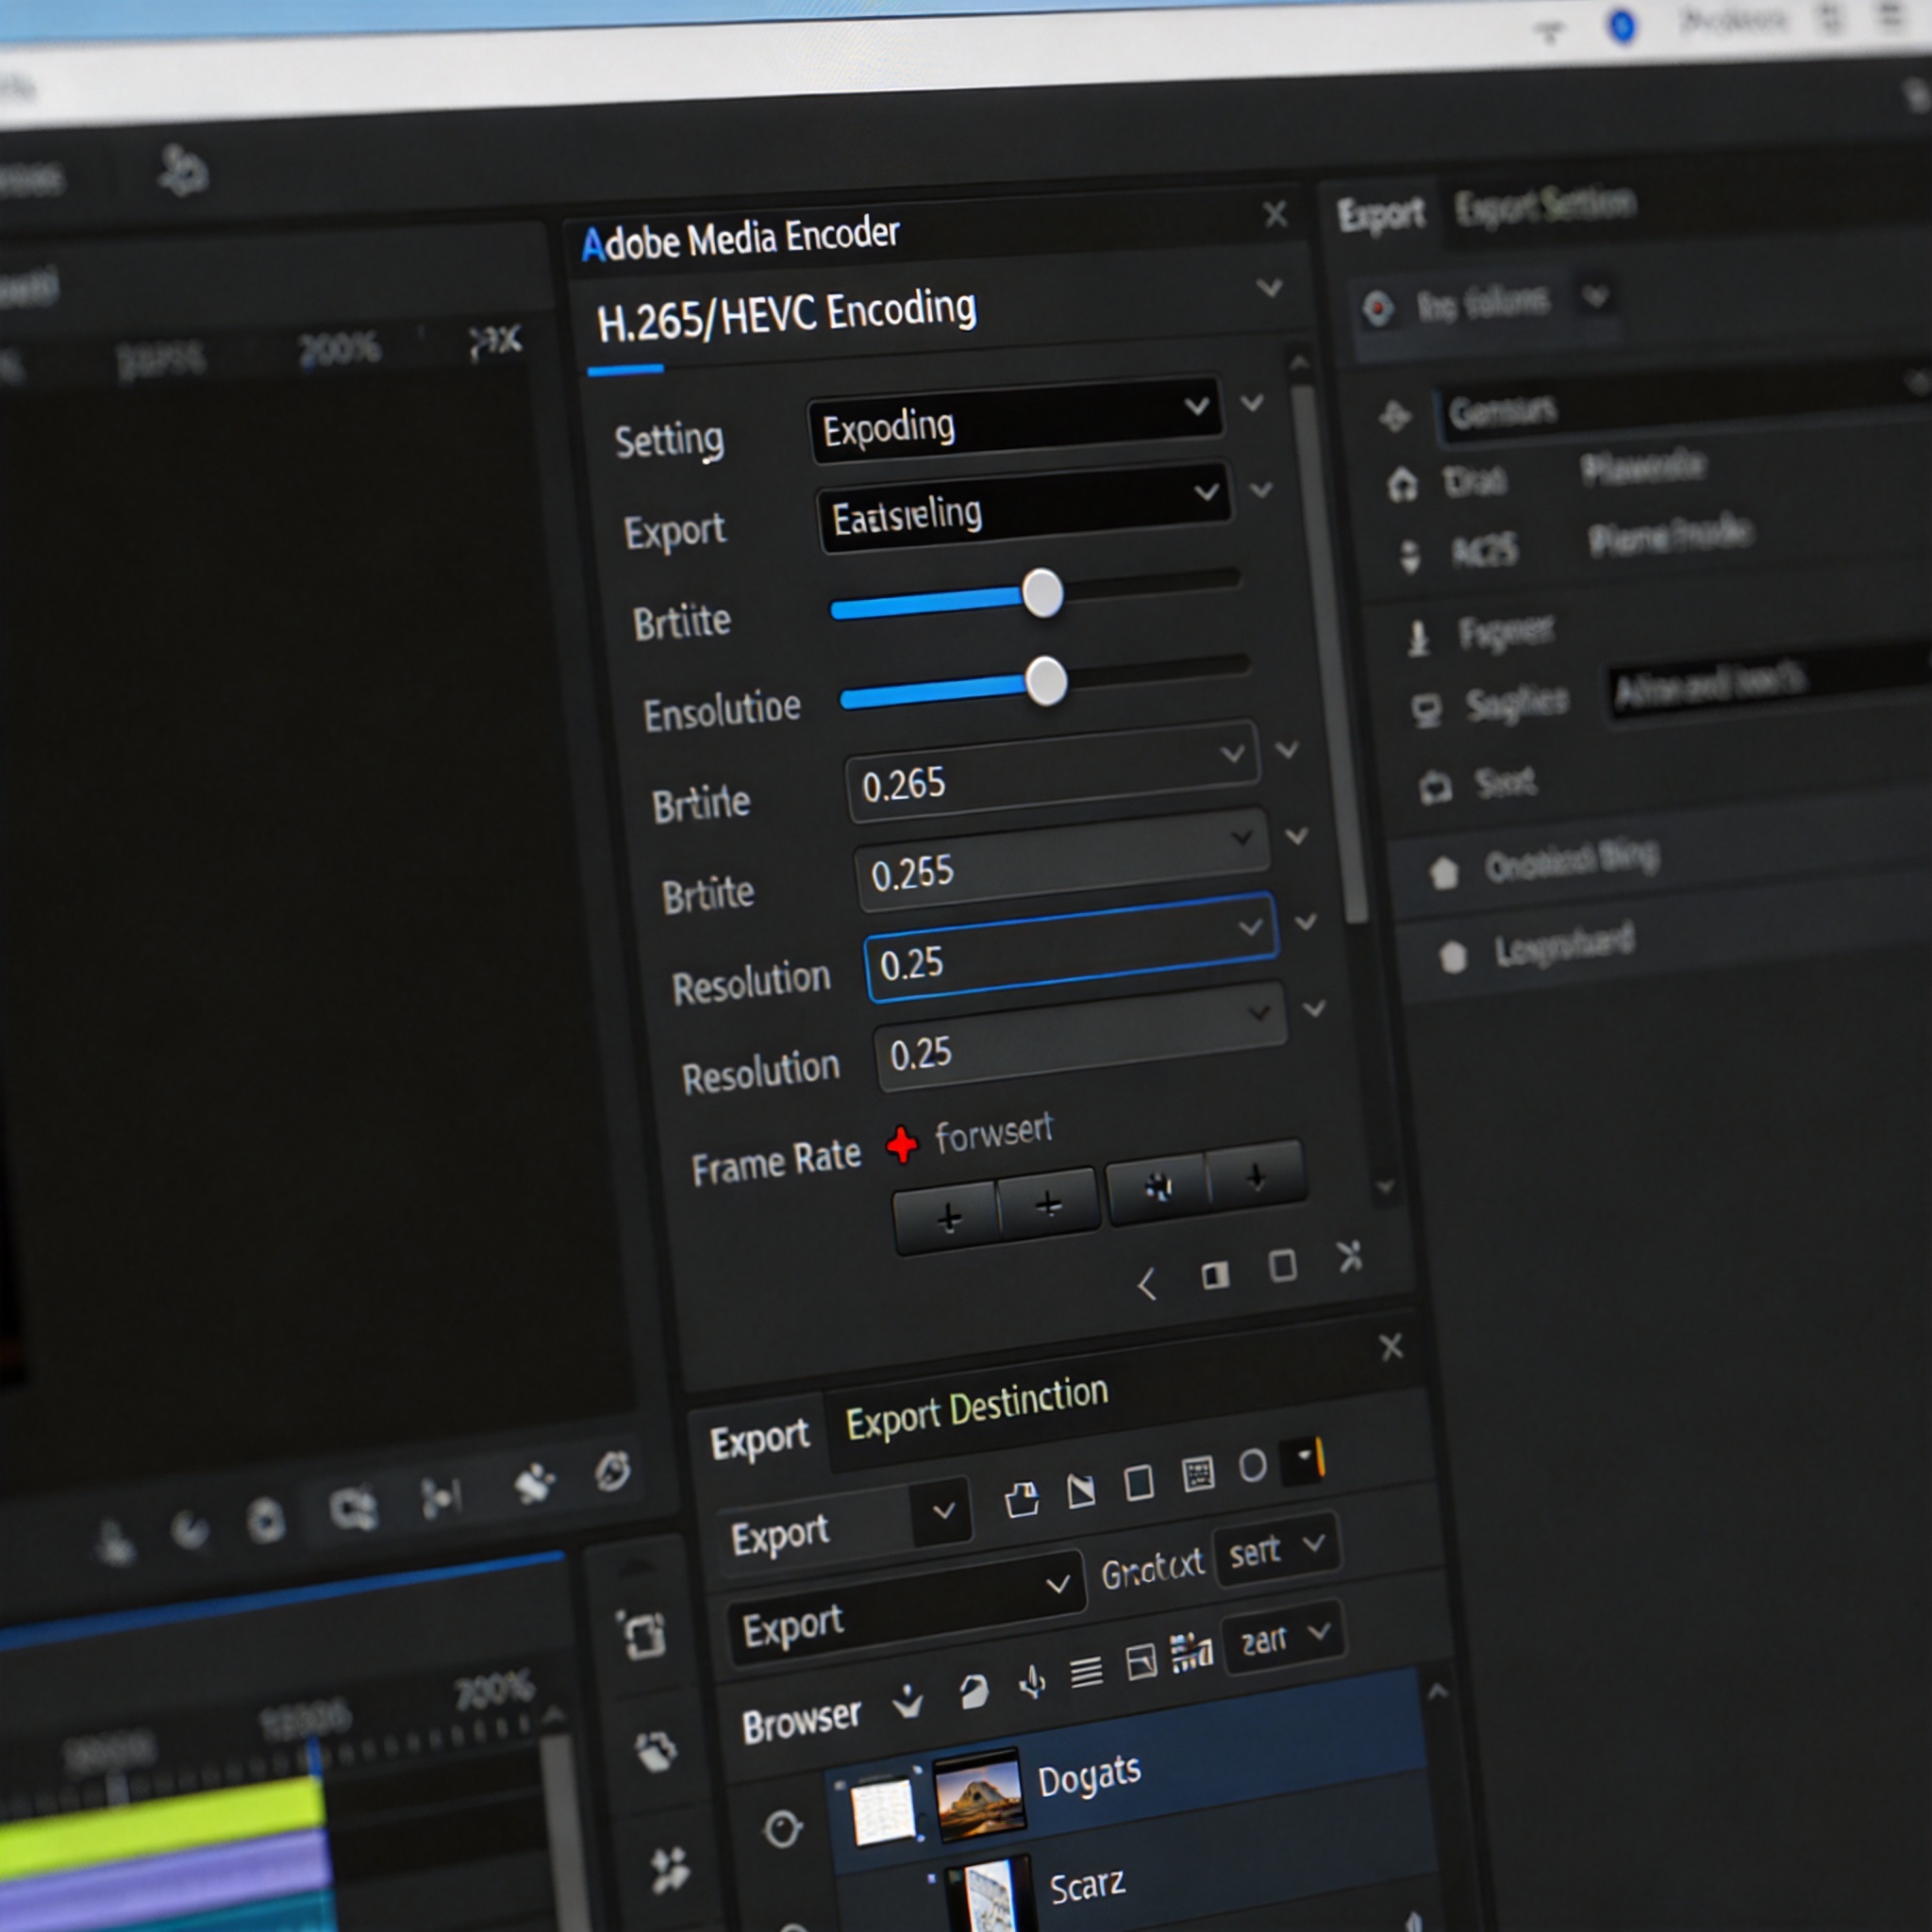Open the Setting dropdown showing Expoding
The image size is (1932, 1932).
coord(1014,420)
